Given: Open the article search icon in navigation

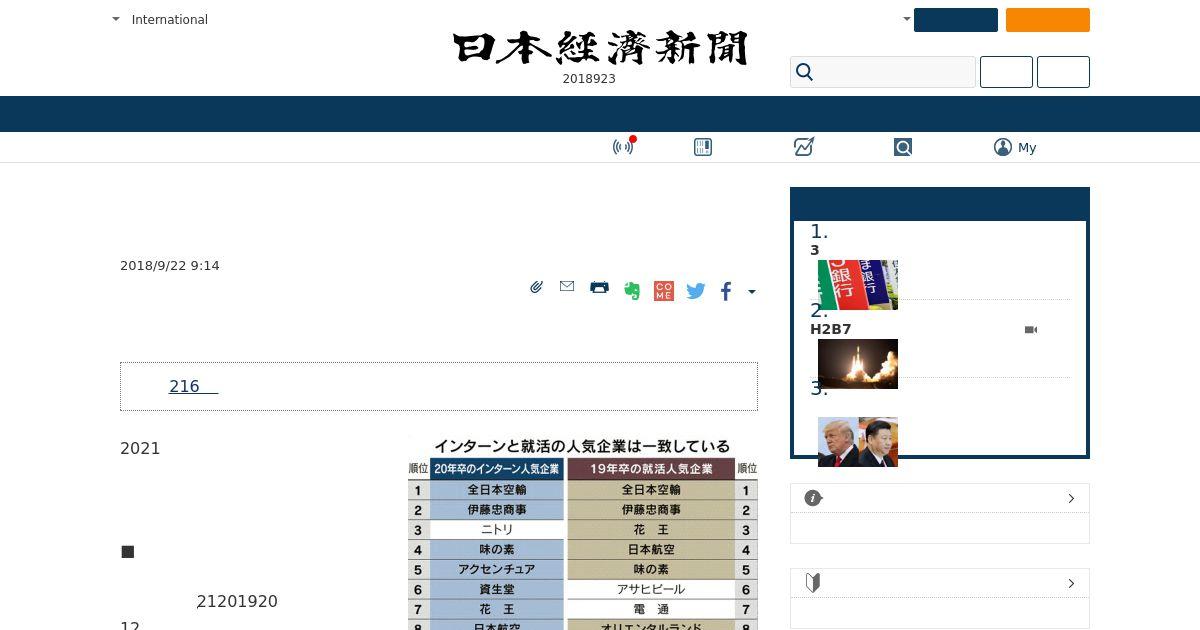Looking at the screenshot, I should point(903,147).
